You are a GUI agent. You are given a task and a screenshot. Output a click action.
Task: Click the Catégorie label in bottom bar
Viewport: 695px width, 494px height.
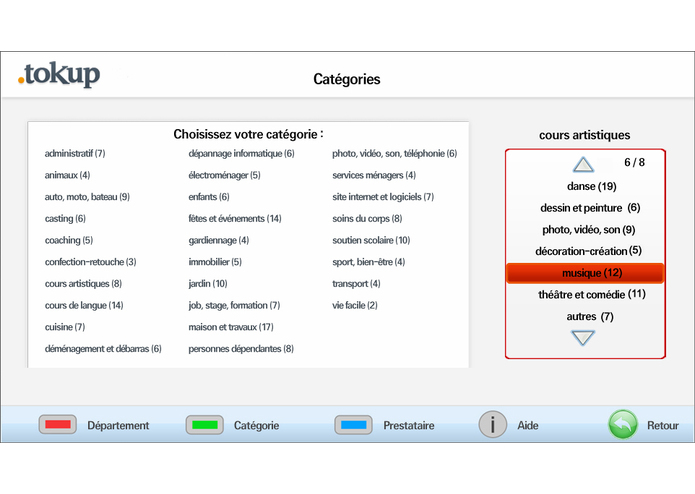[x=256, y=425]
